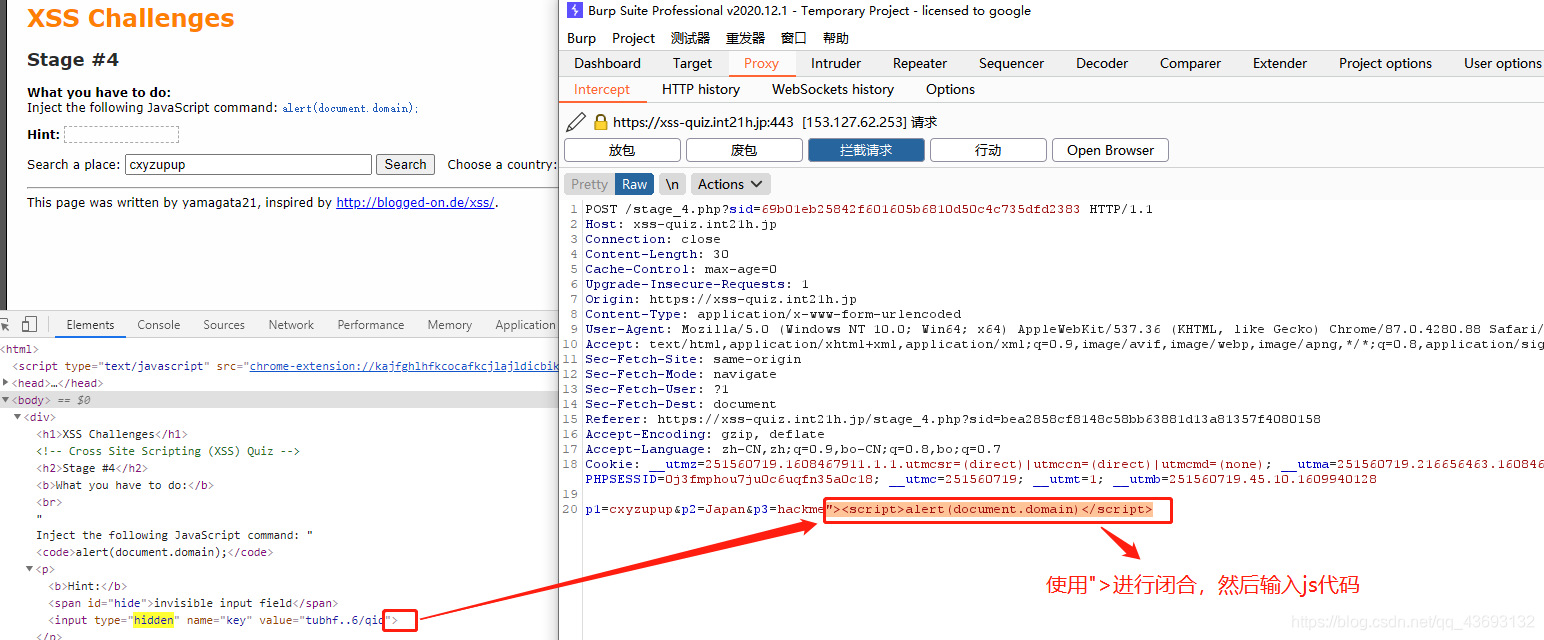1544x640 pixels.
Task: Open the DevTools Network tab
Action: tap(291, 324)
